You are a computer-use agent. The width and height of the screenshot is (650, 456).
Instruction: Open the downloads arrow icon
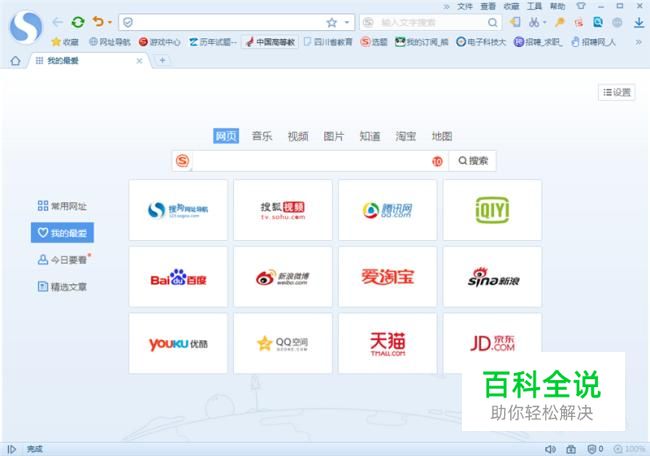coord(639,22)
